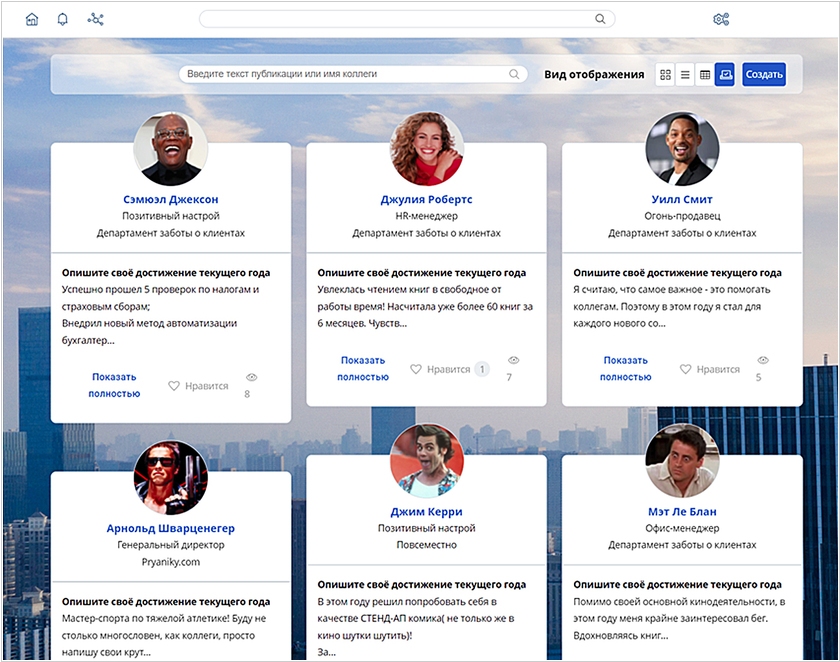Open notifications bell icon

pyautogui.click(x=63, y=20)
